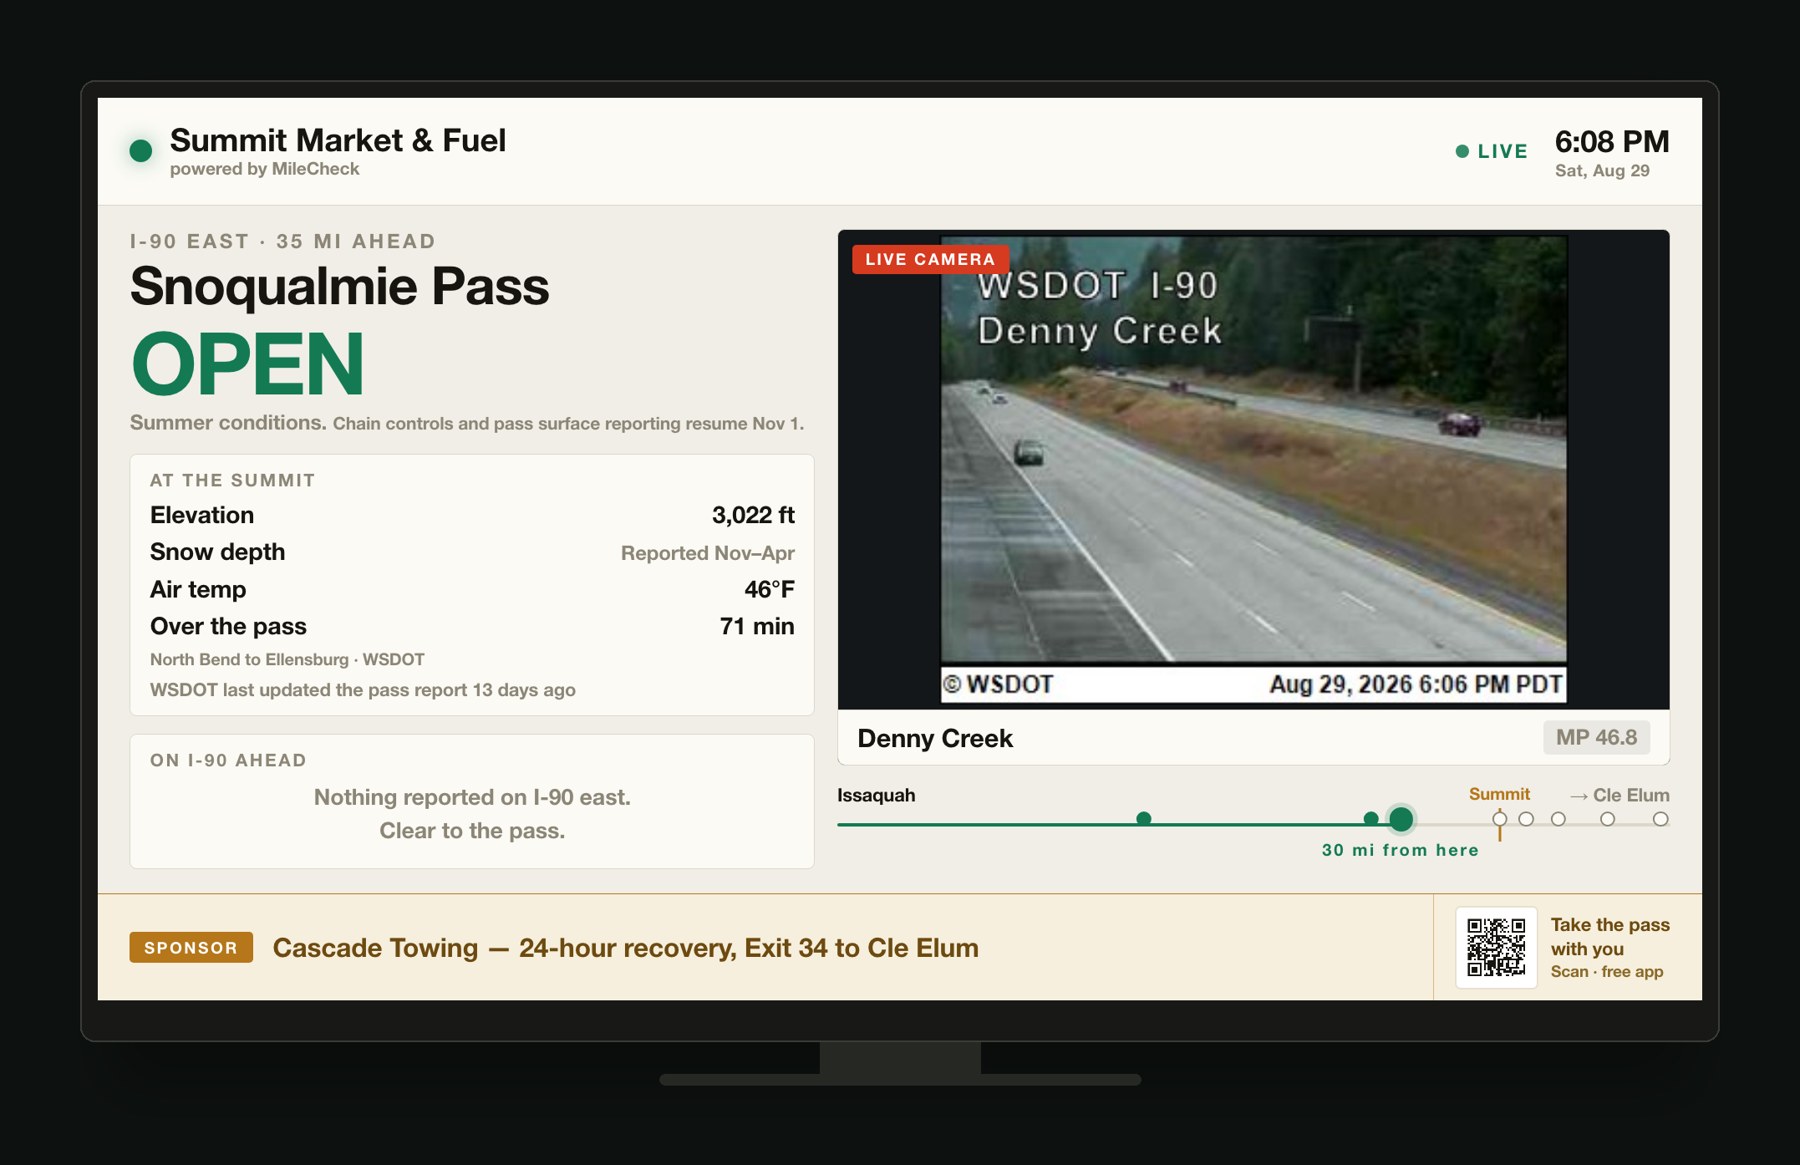Click the 46°F temperature value
Viewport: 1800px width, 1165px height.
coord(769,589)
